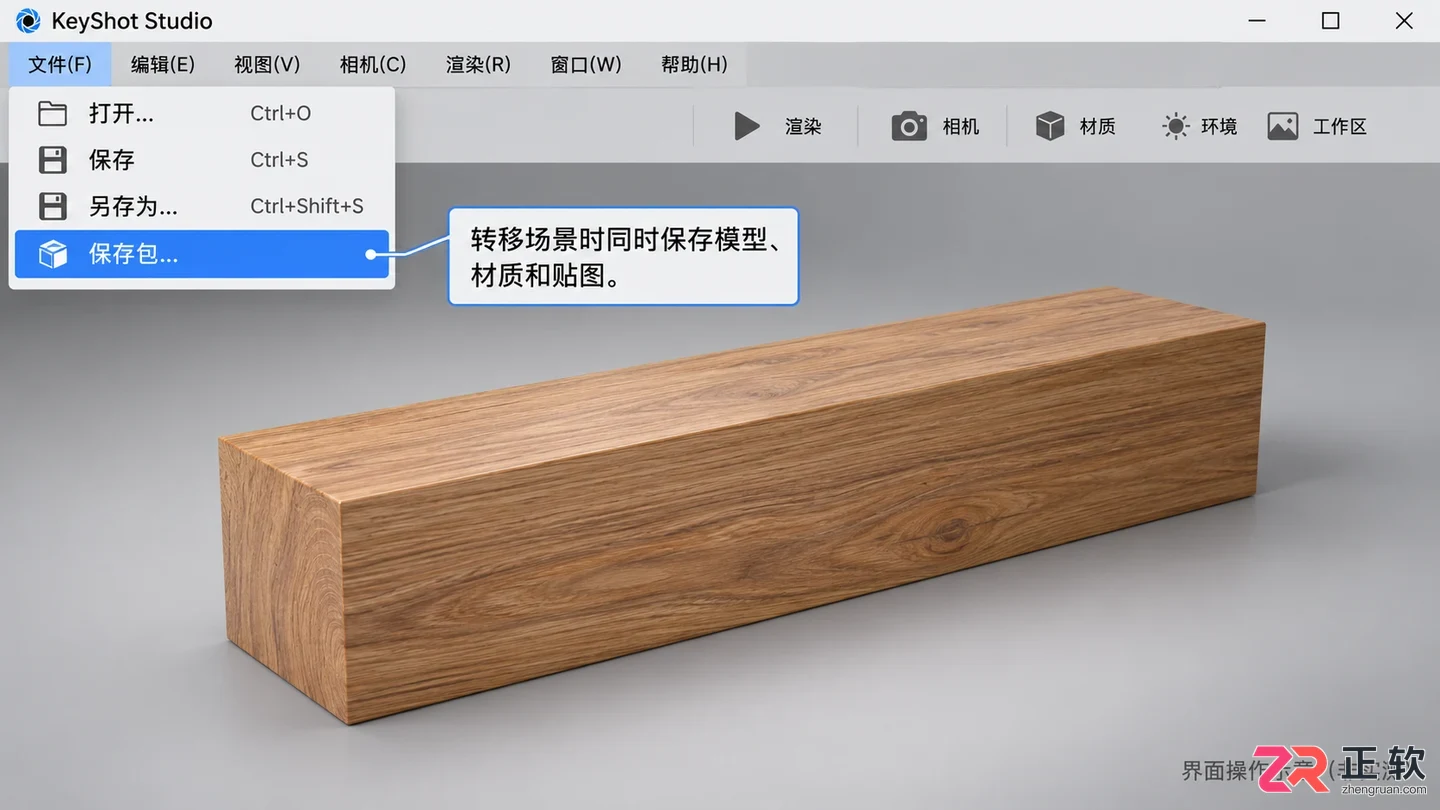Click the 工作区 toolbar label

pos(1340,126)
